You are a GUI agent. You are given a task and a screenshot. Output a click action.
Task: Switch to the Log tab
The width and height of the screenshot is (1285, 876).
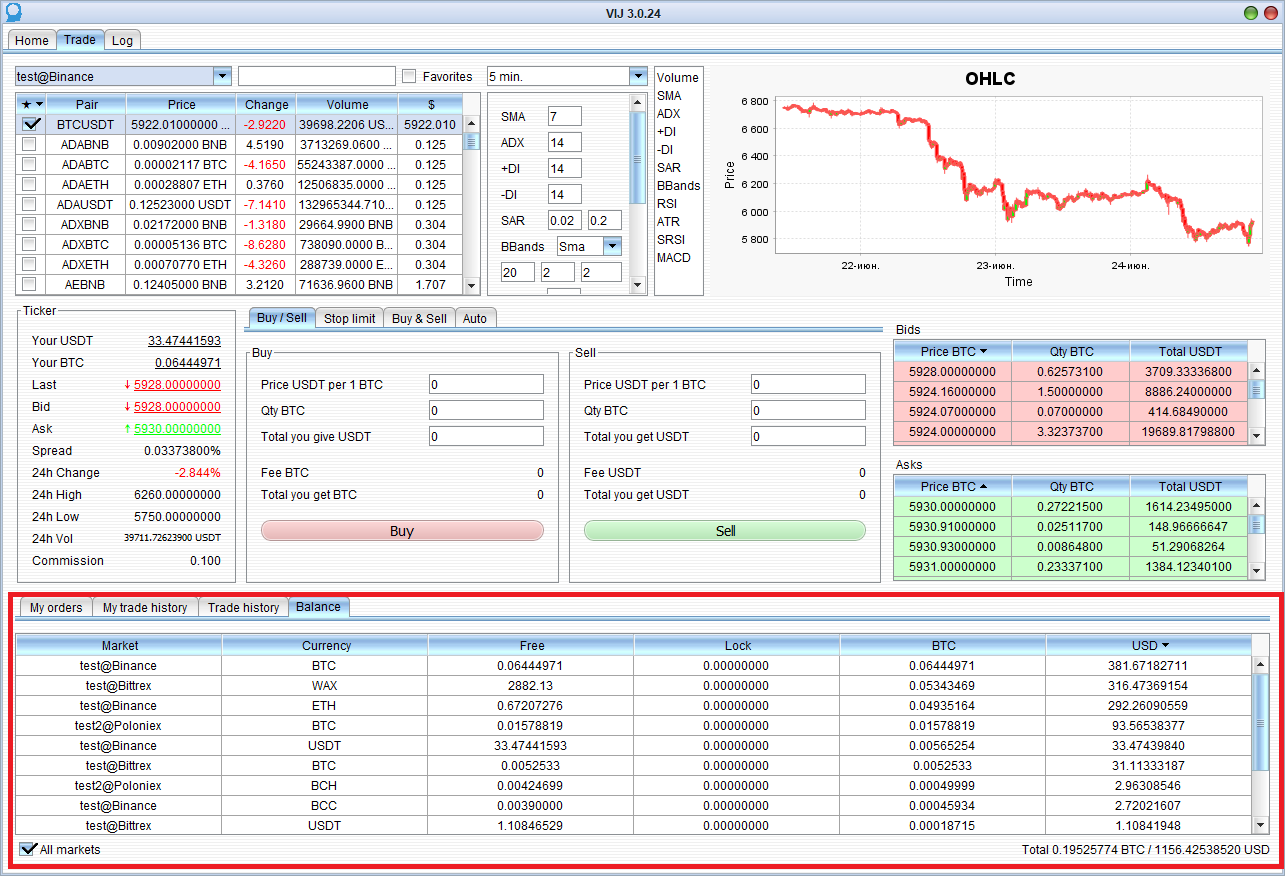(122, 40)
